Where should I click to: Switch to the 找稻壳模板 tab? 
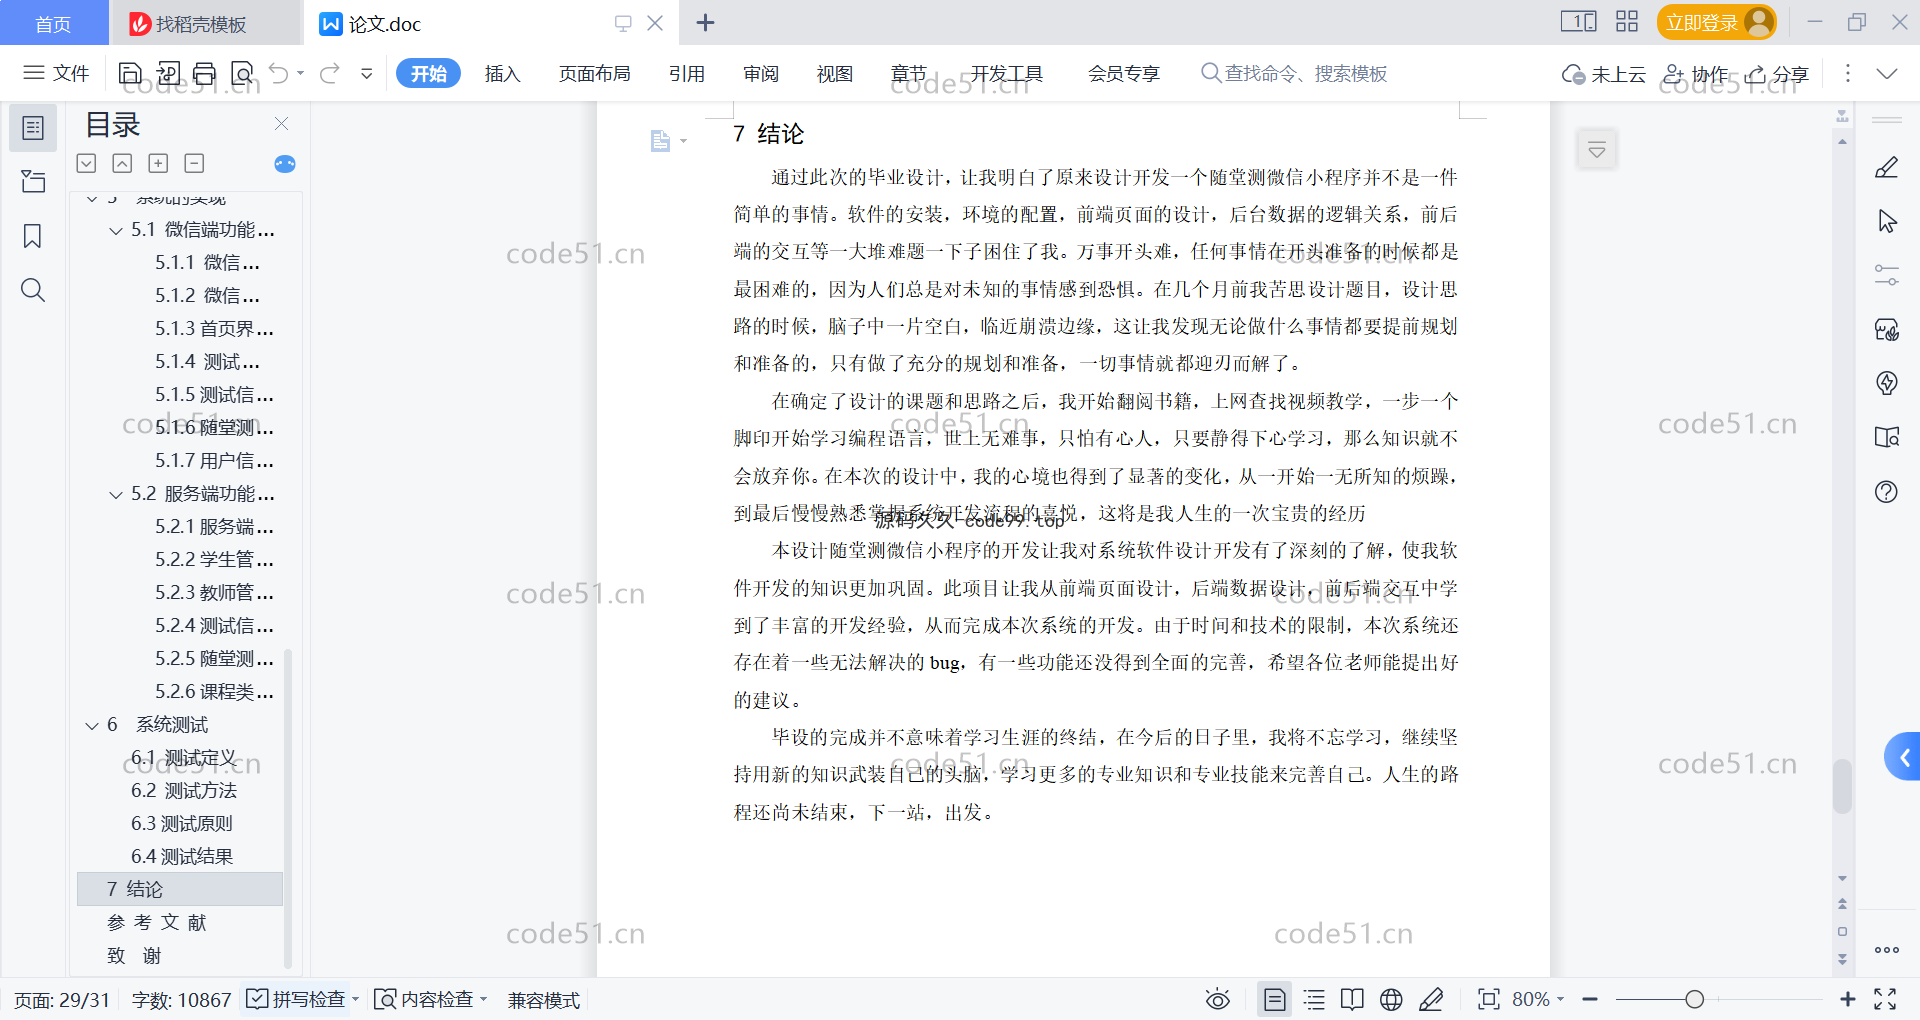[x=205, y=23]
